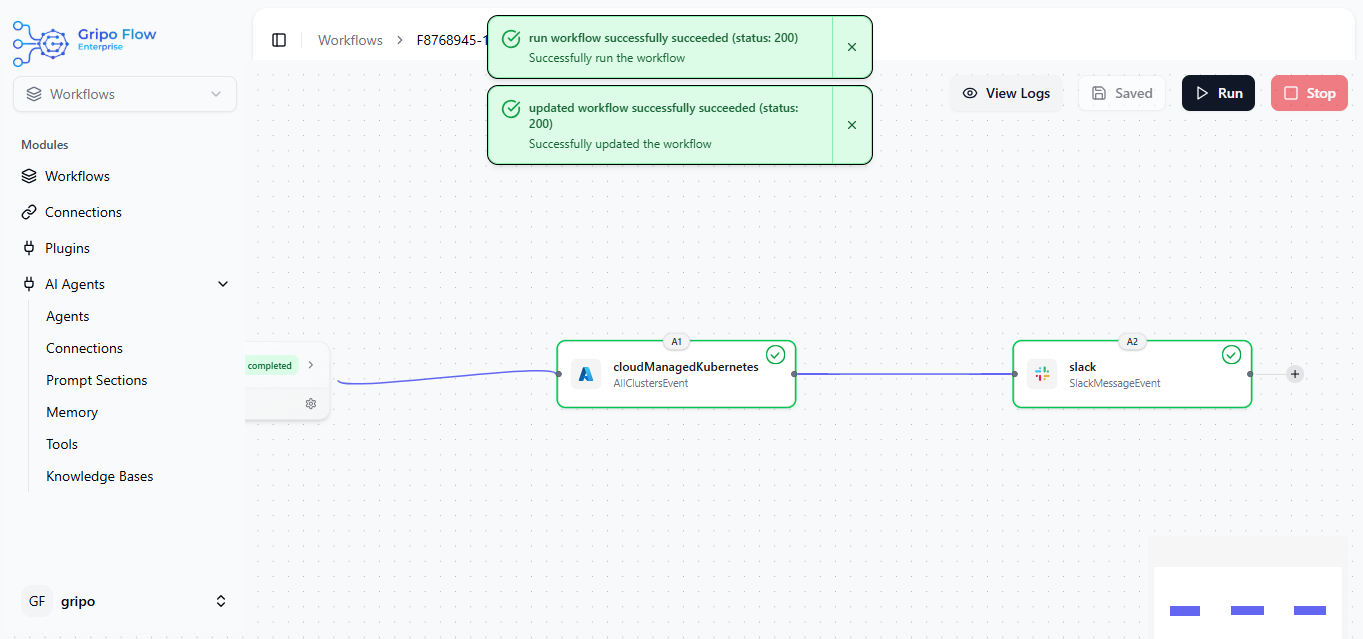
Task: Click the Slack icon on slack node
Action: click(1042, 374)
